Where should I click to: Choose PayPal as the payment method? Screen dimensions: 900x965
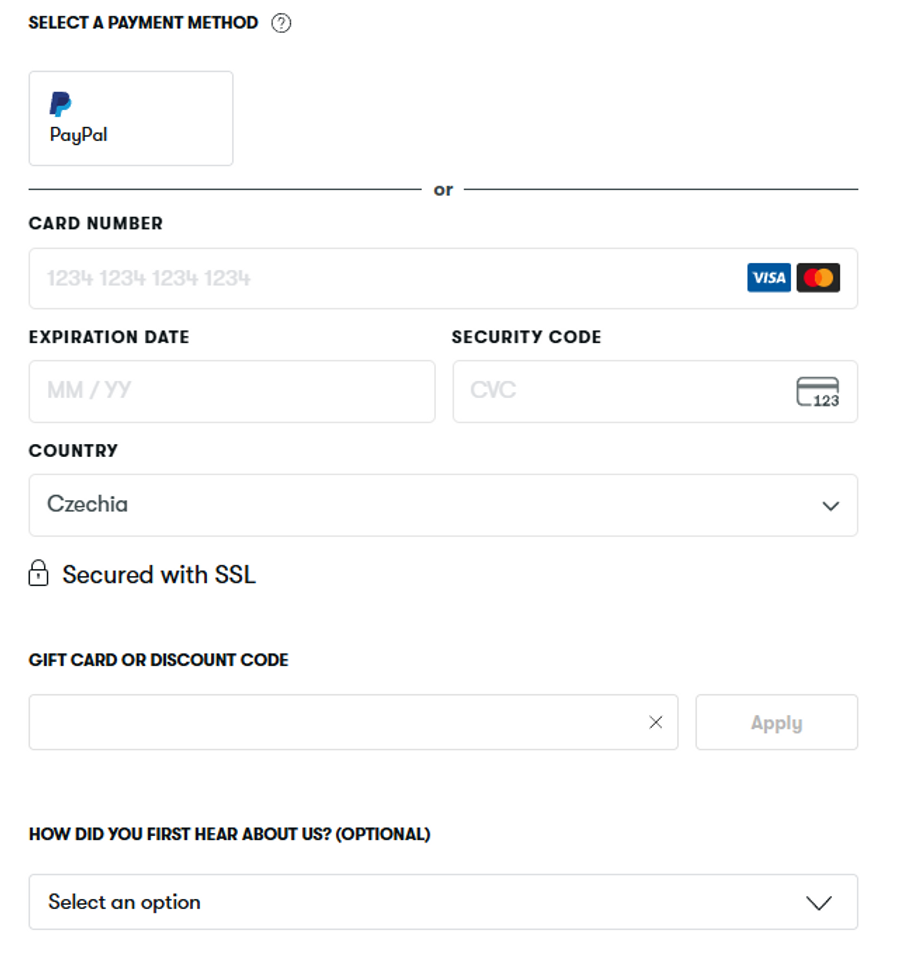(131, 118)
